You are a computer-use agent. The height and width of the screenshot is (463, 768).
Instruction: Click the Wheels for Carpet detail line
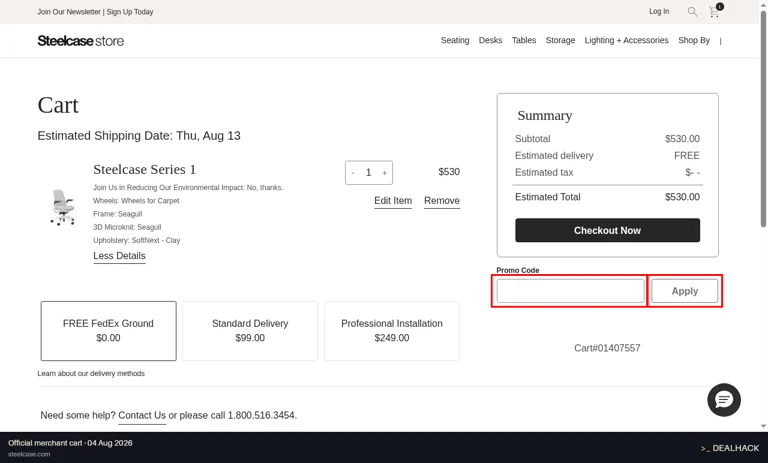pos(136,200)
